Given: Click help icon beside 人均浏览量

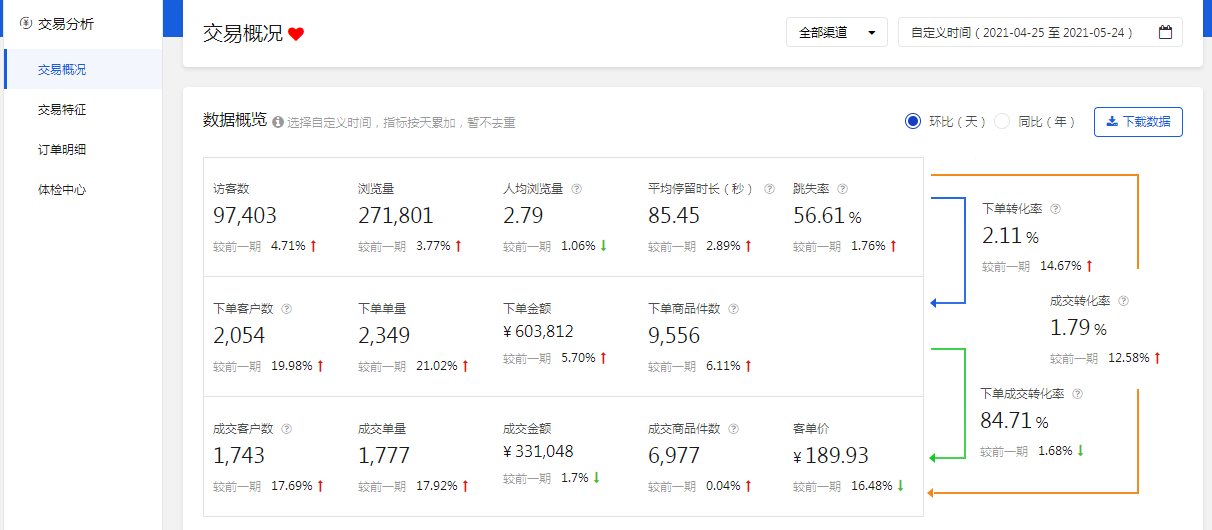Looking at the screenshot, I should point(577,188).
